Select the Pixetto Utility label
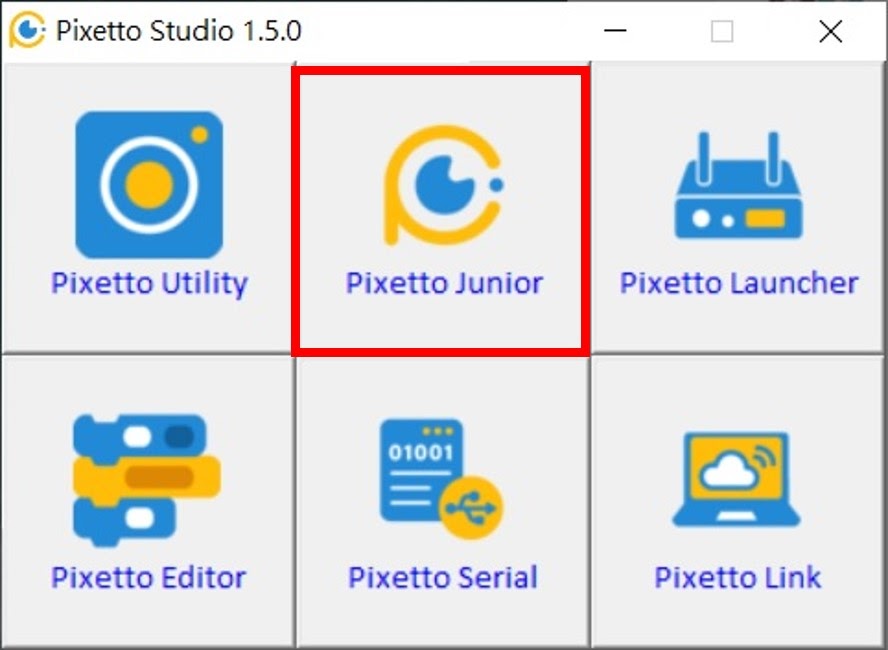 150,283
